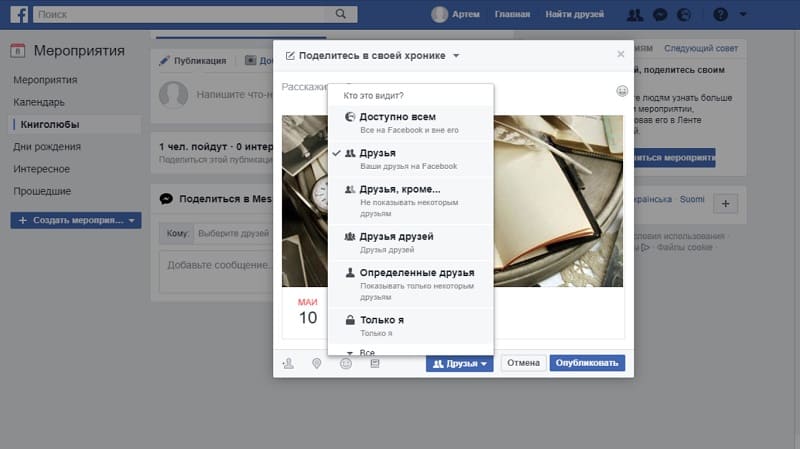Click the add location pin icon
Screen dimensions: 800x449
point(317,363)
